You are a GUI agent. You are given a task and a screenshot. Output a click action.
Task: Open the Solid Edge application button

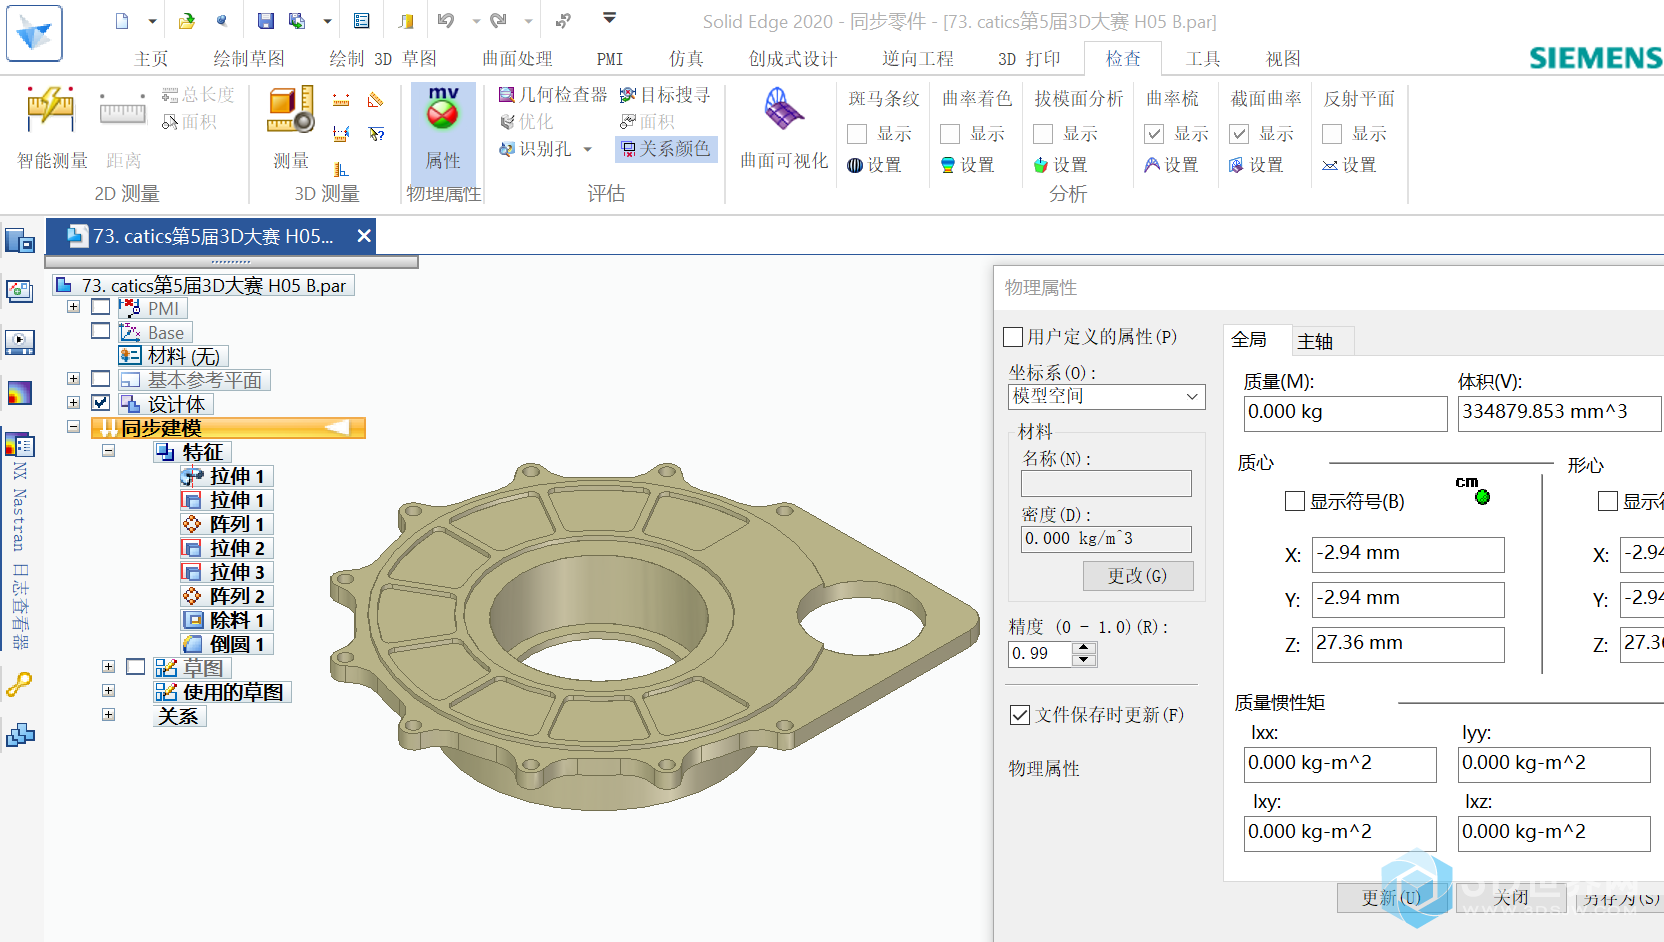coord(34,33)
